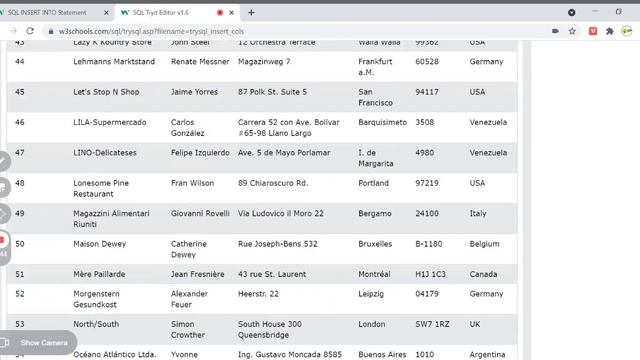Image resolution: width=640 pixels, height=360 pixels.
Task: Open a new browser tab
Action: [x=251, y=13]
